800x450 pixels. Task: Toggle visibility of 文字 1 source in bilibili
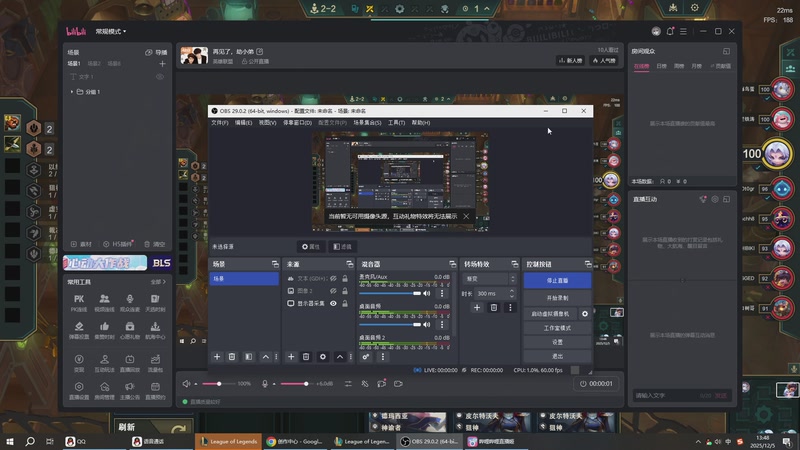pos(160,77)
